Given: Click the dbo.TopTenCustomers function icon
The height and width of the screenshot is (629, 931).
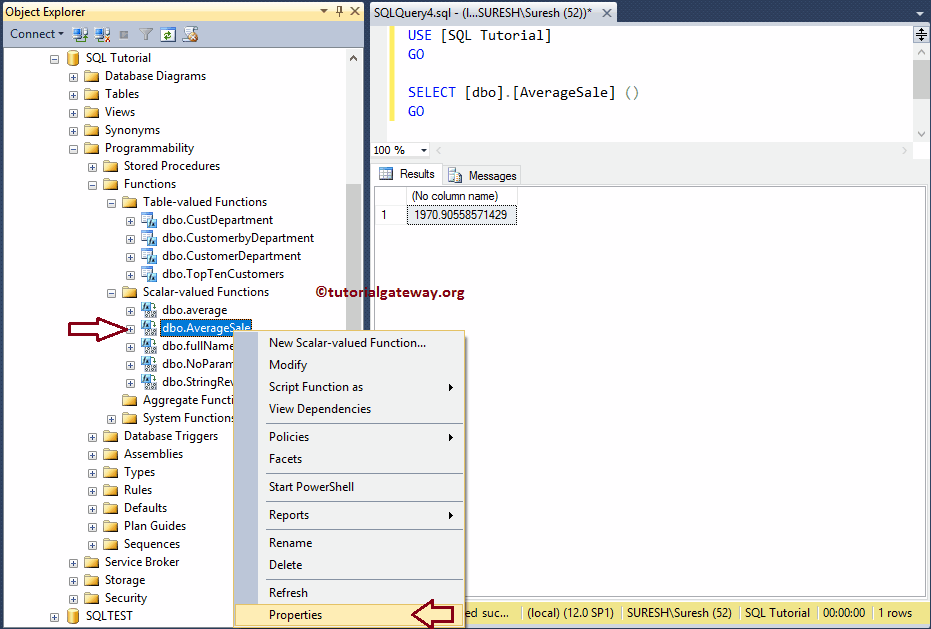Looking at the screenshot, I should click(x=149, y=274).
